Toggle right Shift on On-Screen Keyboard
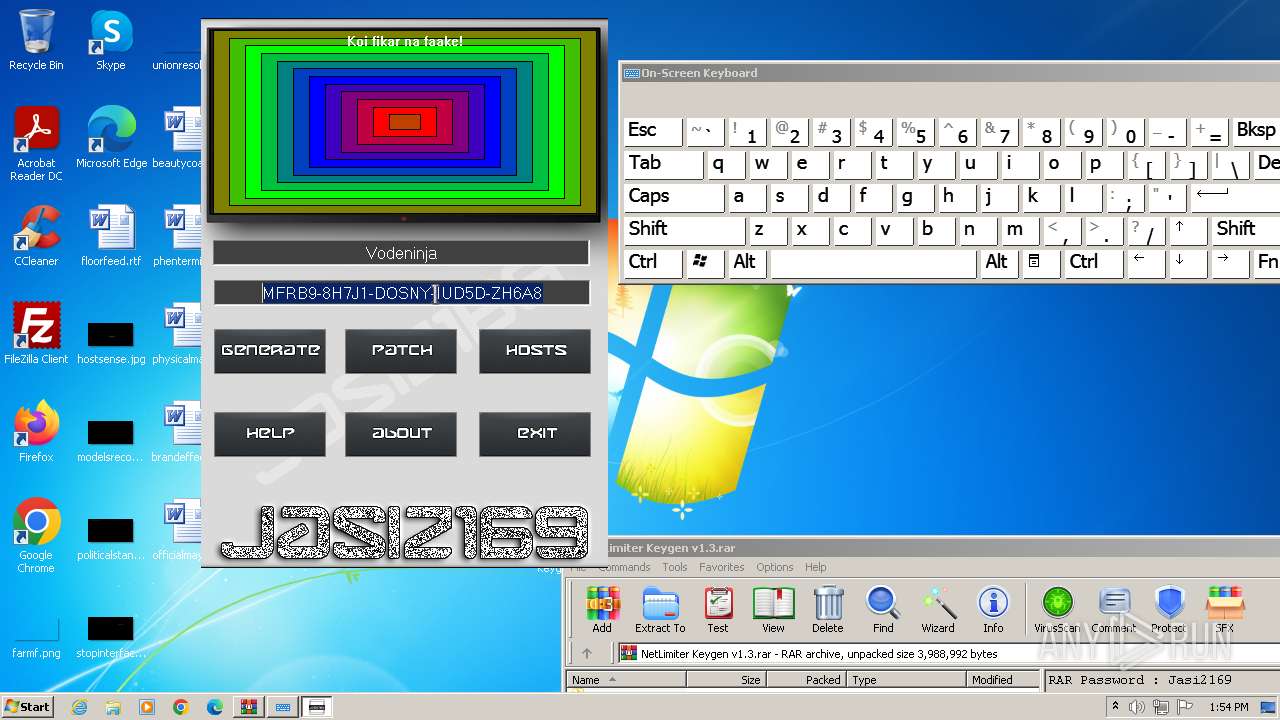The height and width of the screenshot is (720, 1280). point(1245,230)
